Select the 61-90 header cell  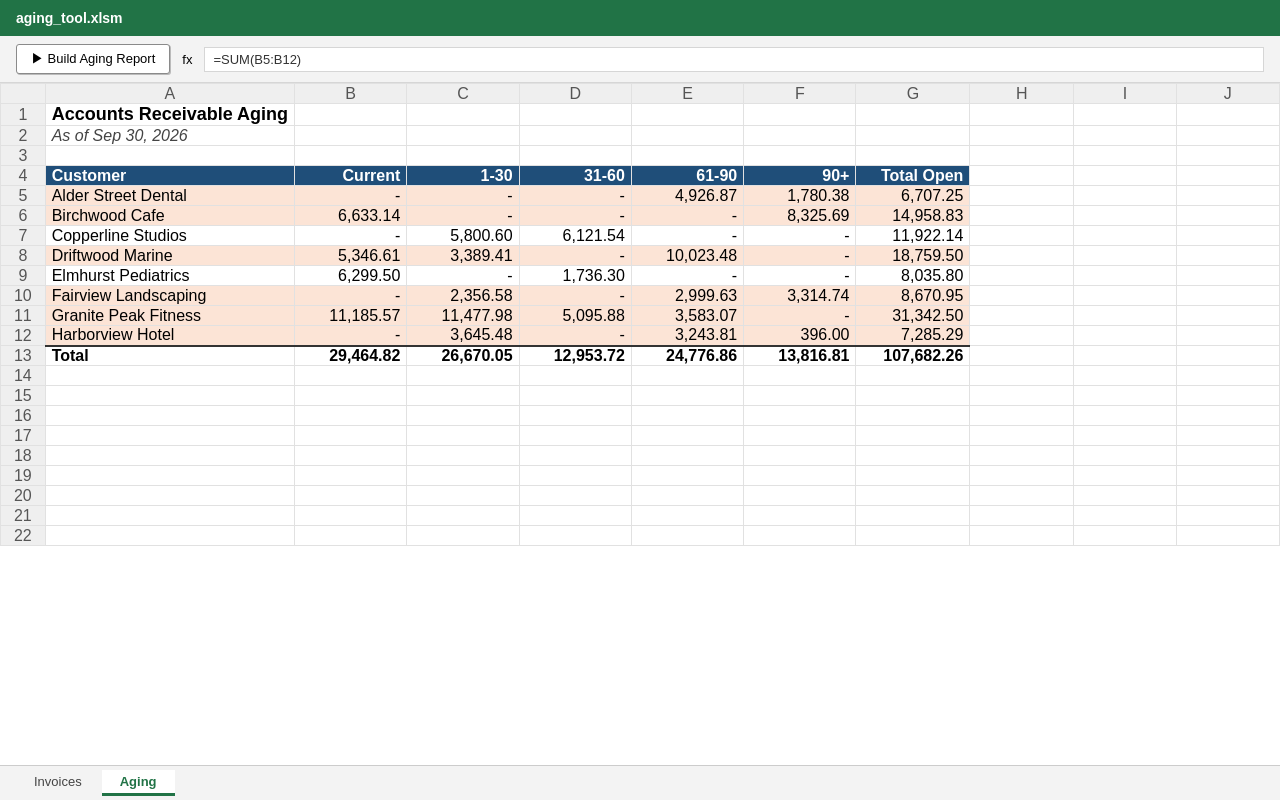click(687, 176)
